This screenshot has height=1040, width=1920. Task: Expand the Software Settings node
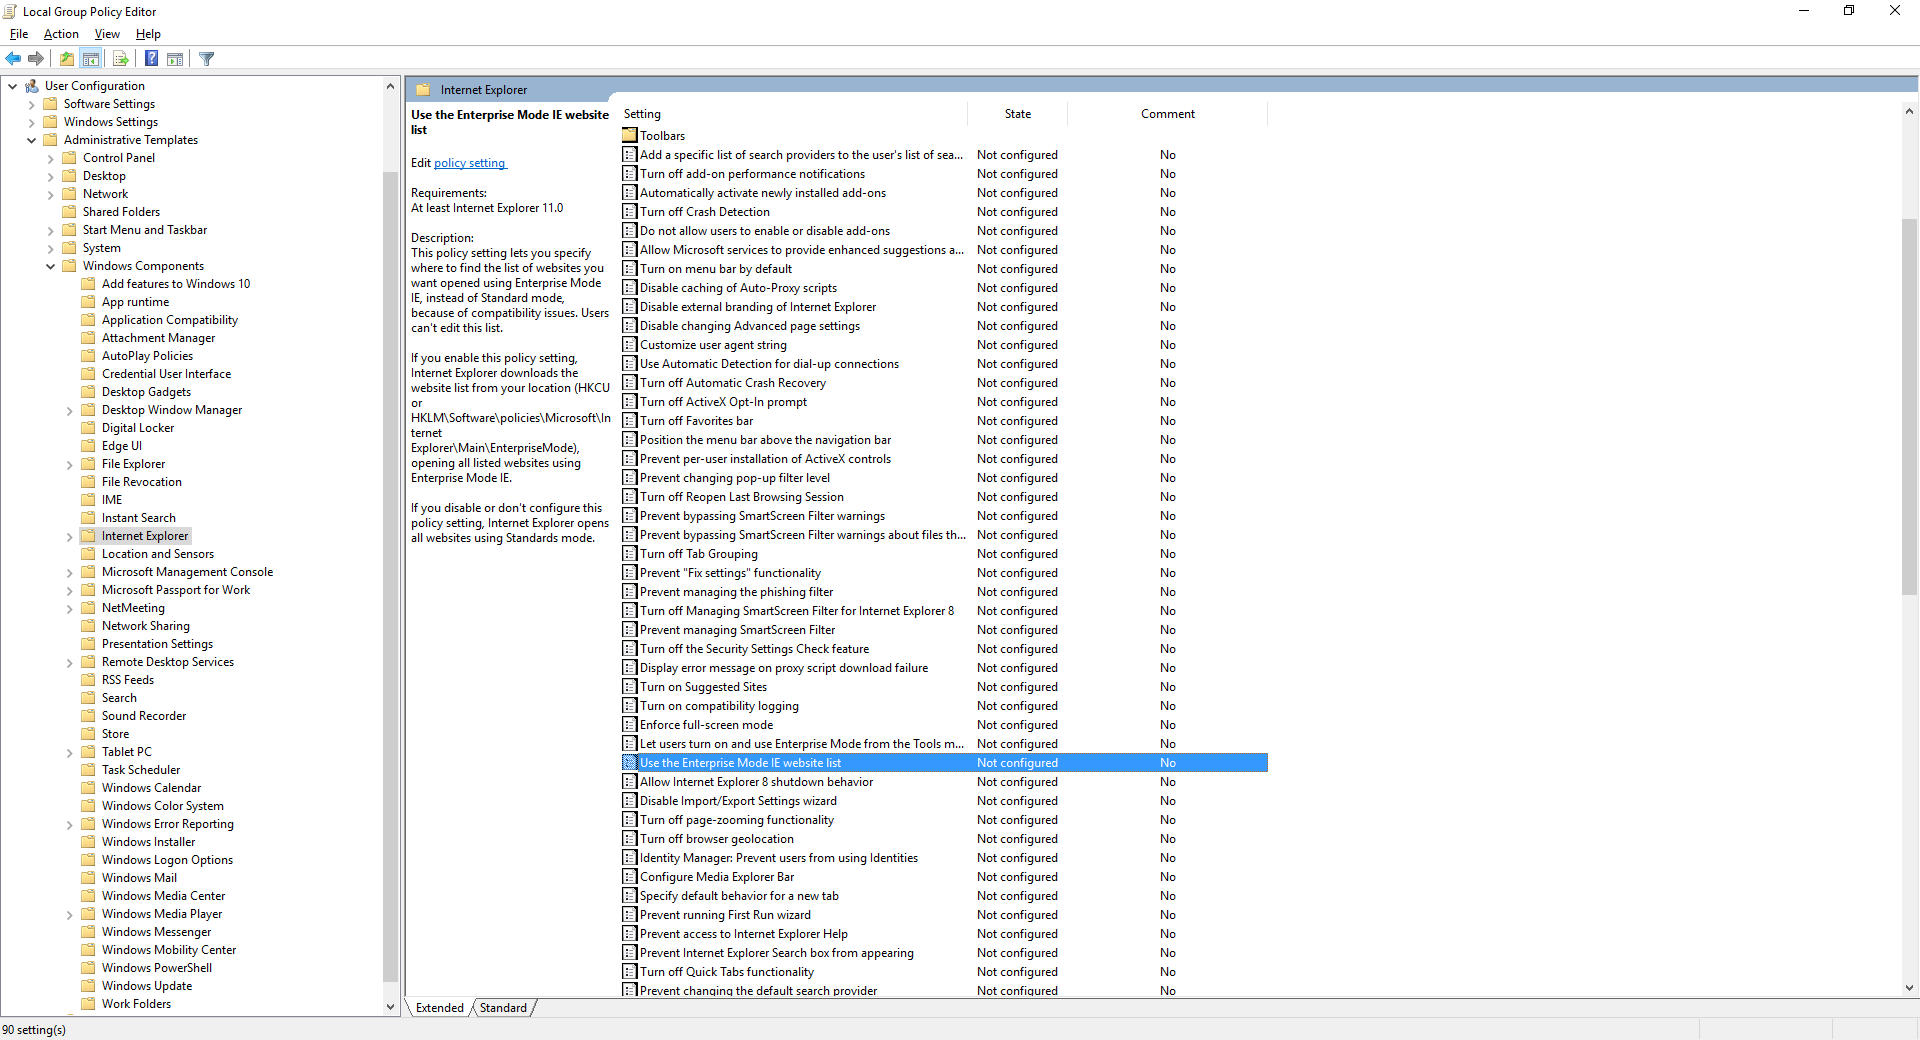click(x=32, y=104)
